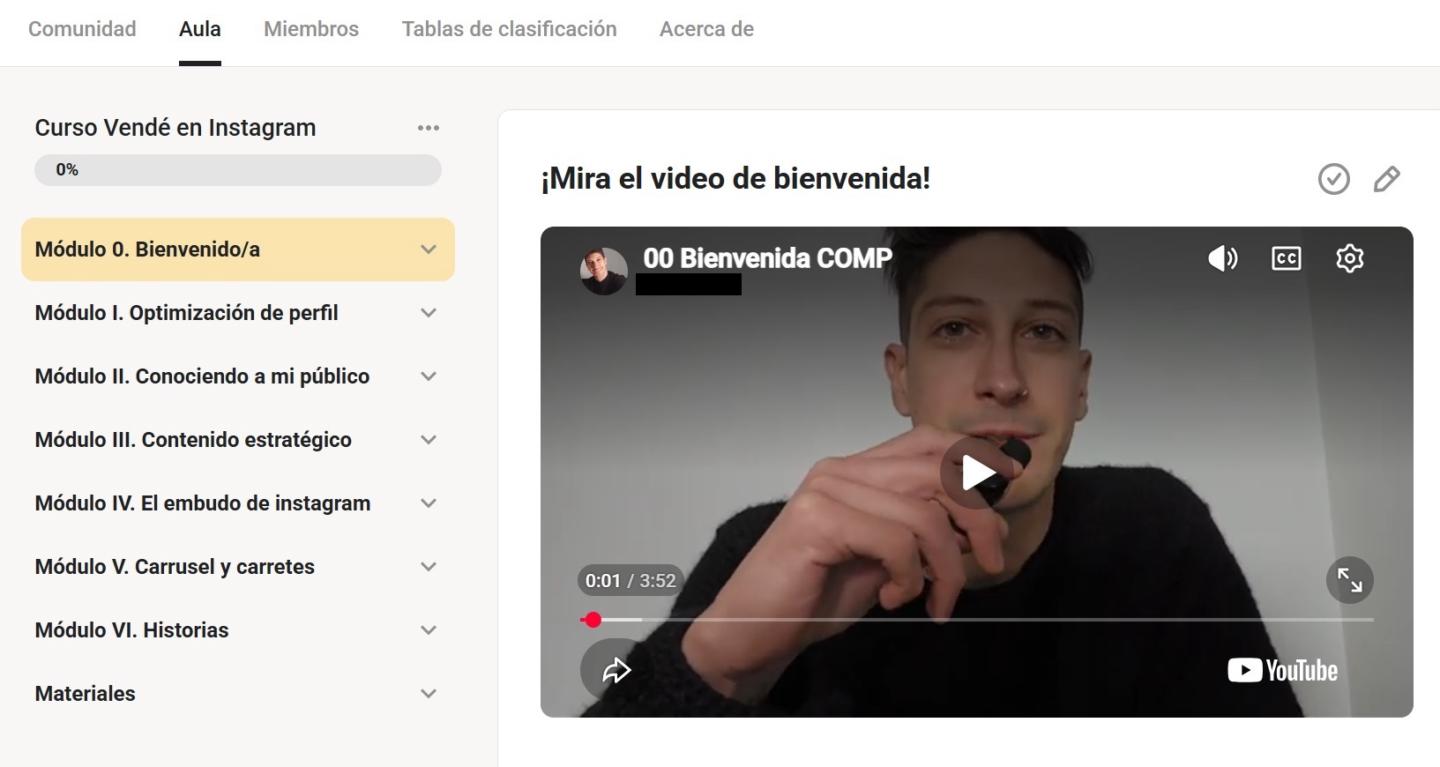Click the '¡Mira el video de bienvenida!' heading

pos(735,179)
